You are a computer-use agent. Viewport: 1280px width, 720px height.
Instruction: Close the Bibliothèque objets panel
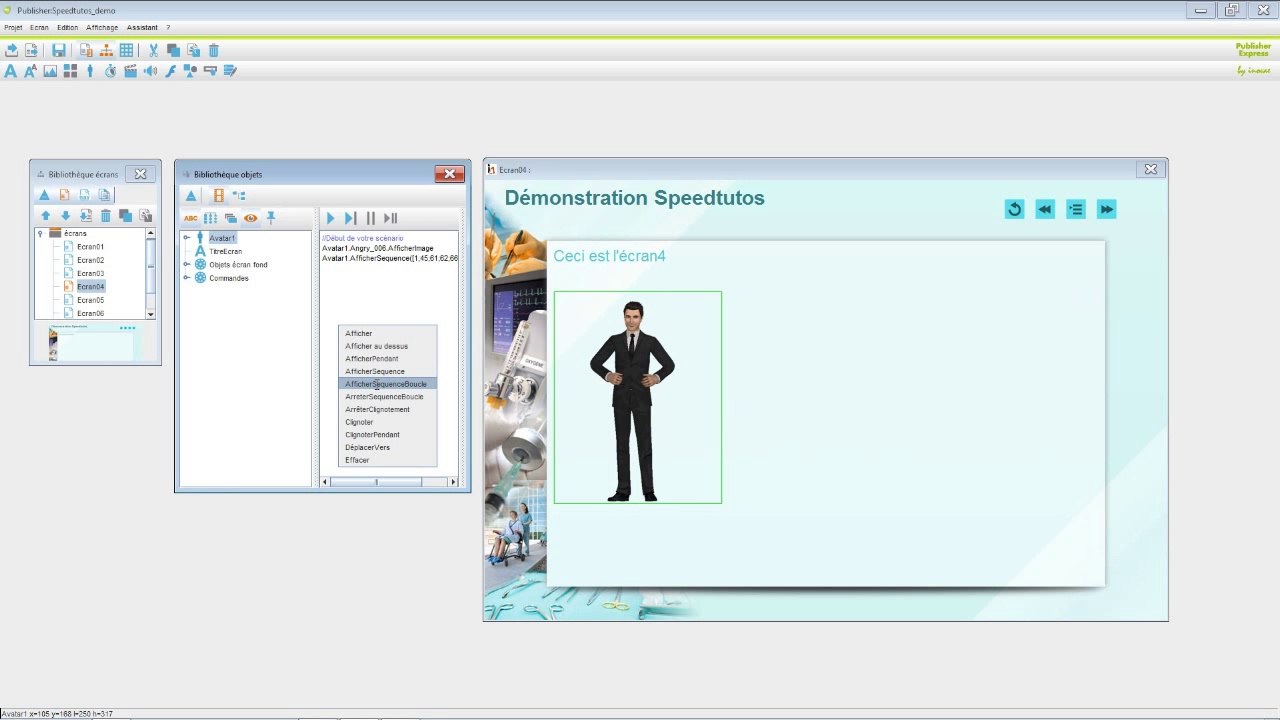(449, 174)
